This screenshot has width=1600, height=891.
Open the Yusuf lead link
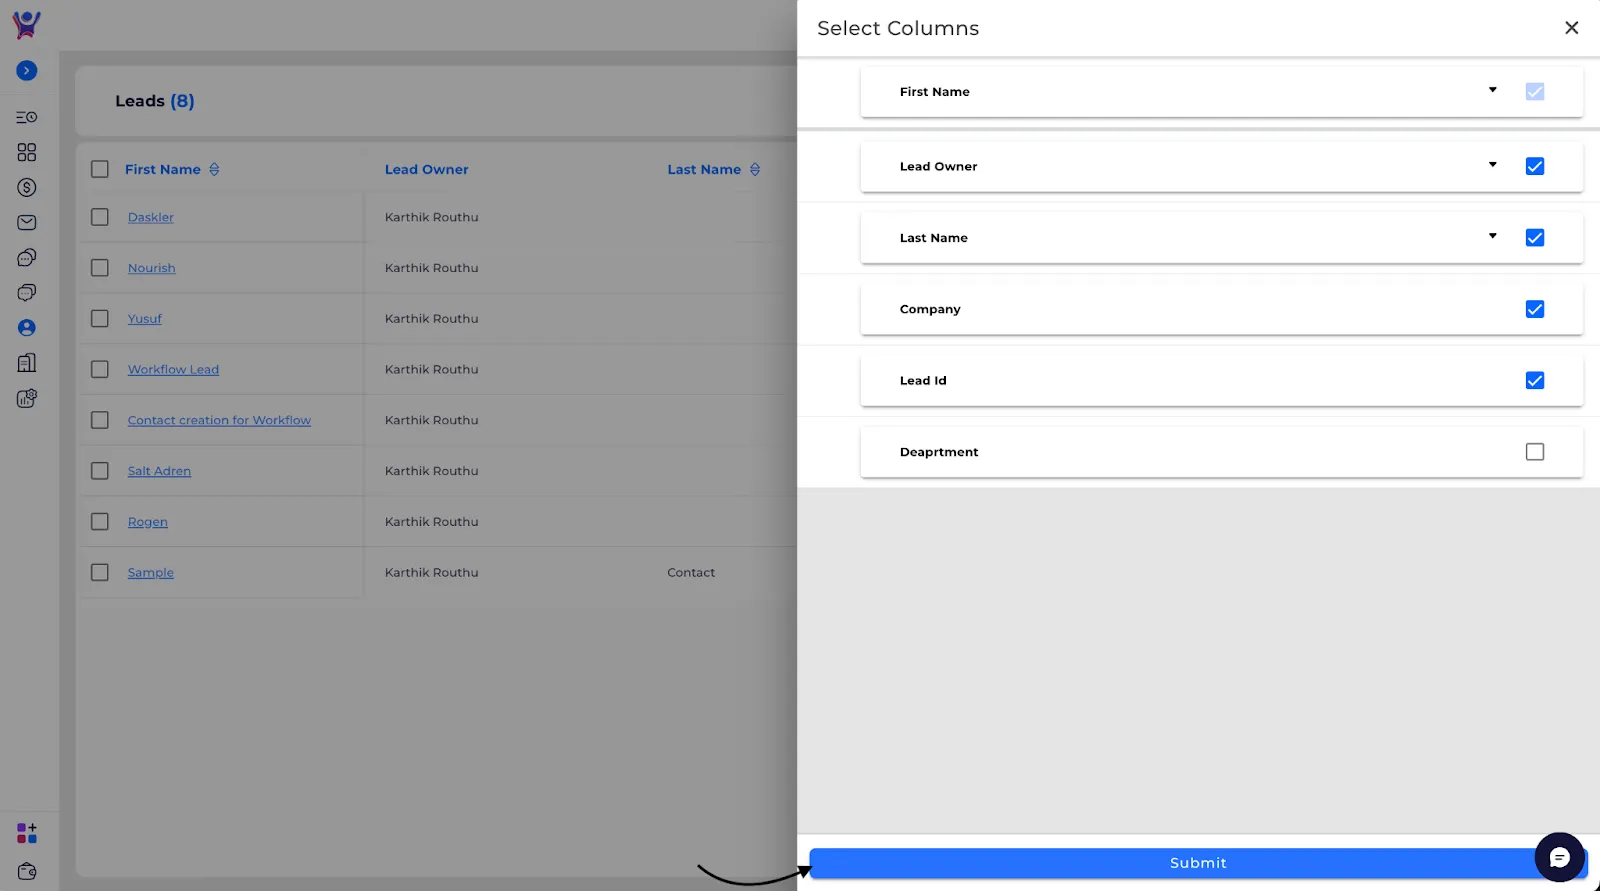pyautogui.click(x=145, y=318)
